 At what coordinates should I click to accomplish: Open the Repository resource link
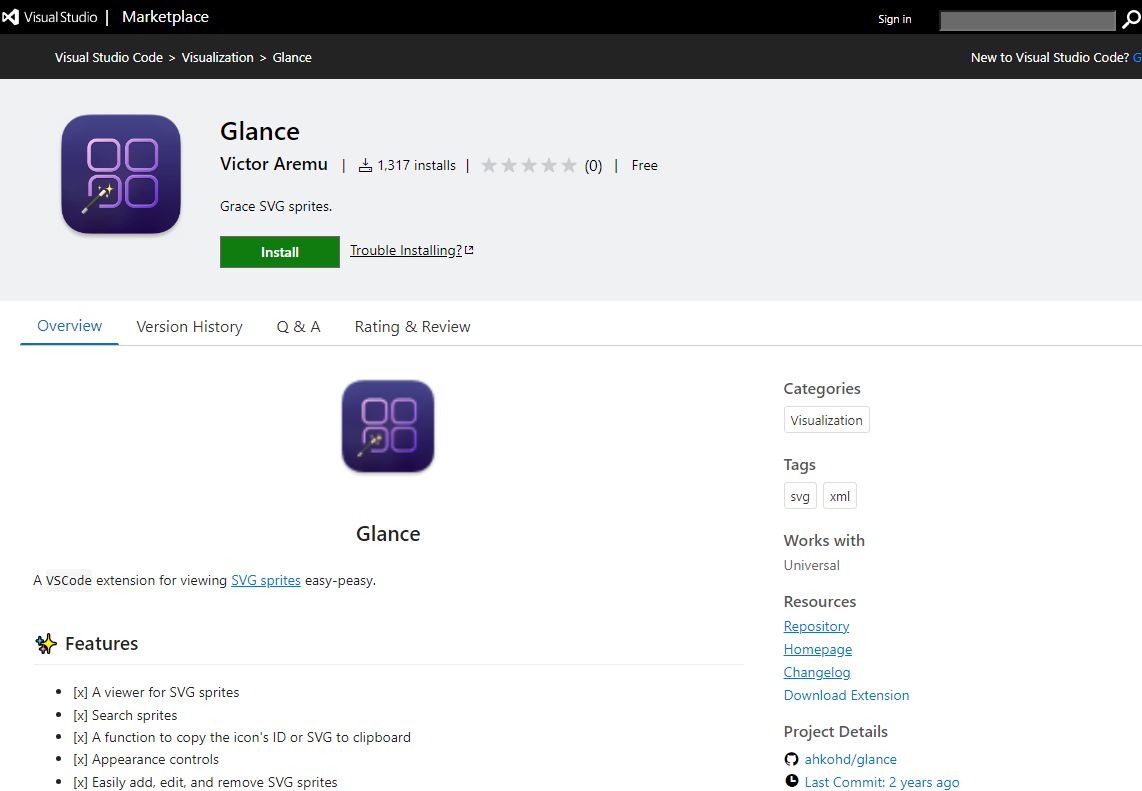click(x=816, y=626)
